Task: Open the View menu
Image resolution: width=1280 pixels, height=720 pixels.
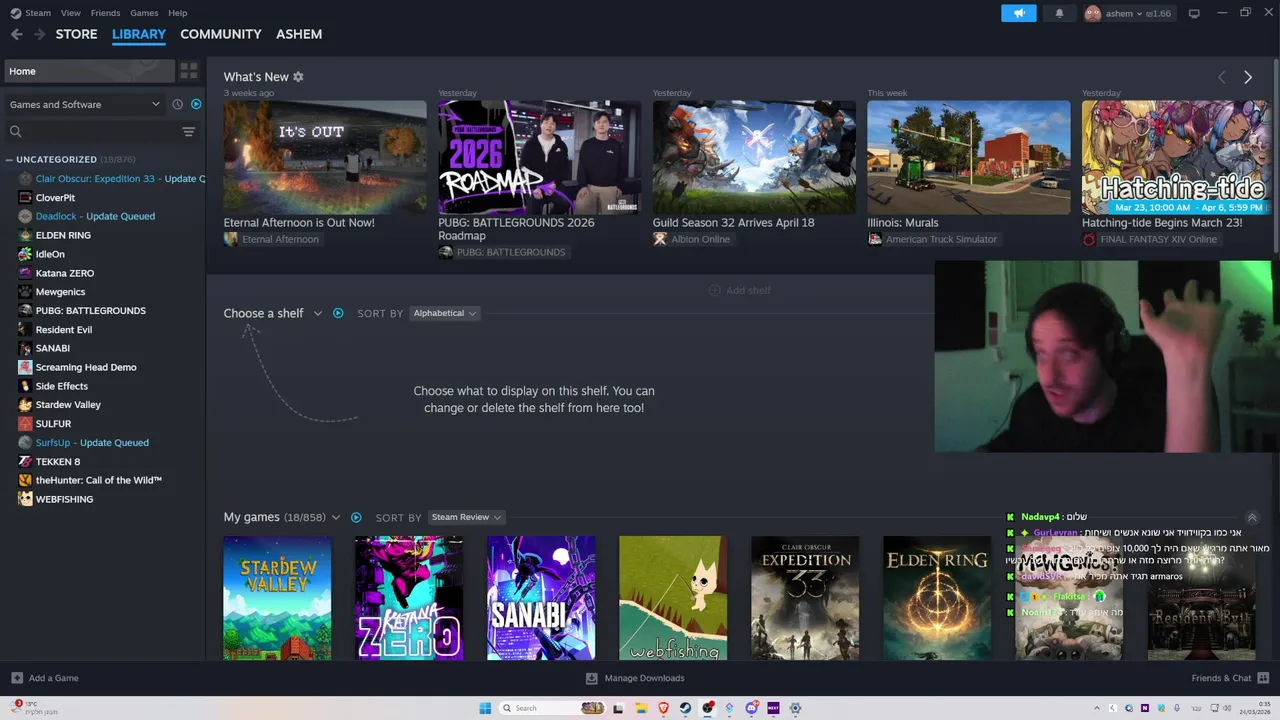Action: (x=70, y=13)
